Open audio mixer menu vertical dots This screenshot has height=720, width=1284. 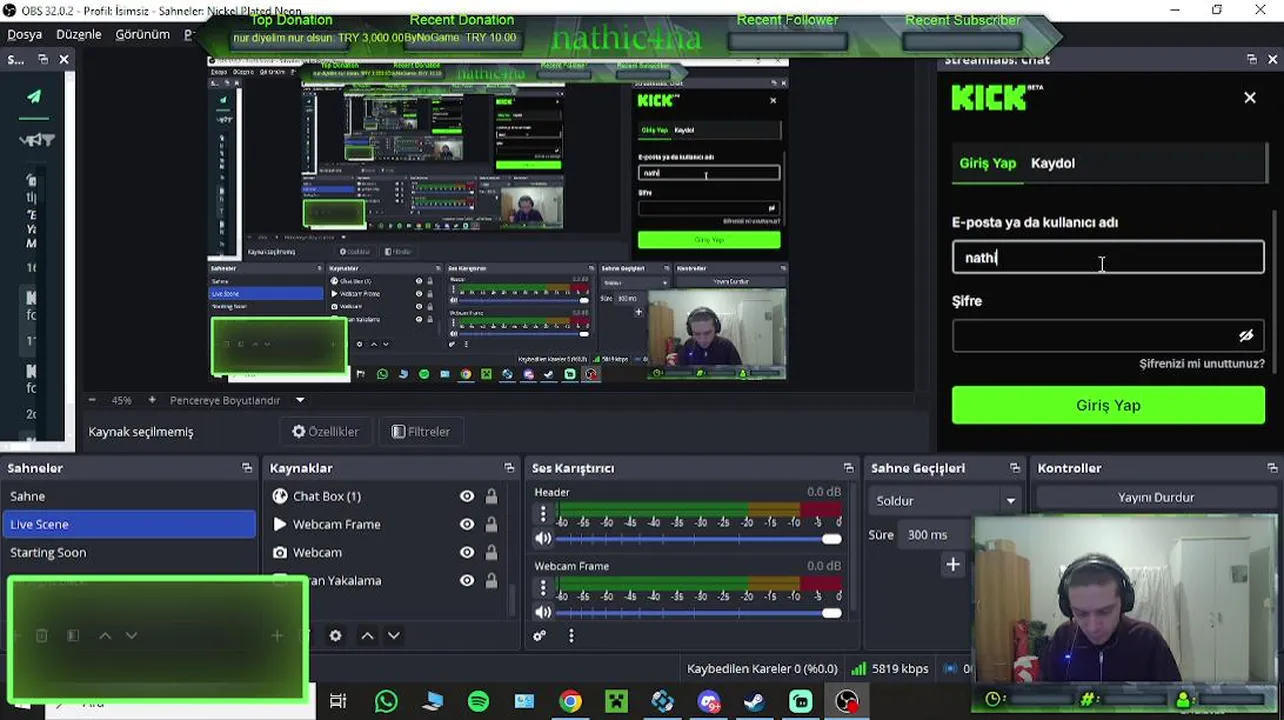571,635
